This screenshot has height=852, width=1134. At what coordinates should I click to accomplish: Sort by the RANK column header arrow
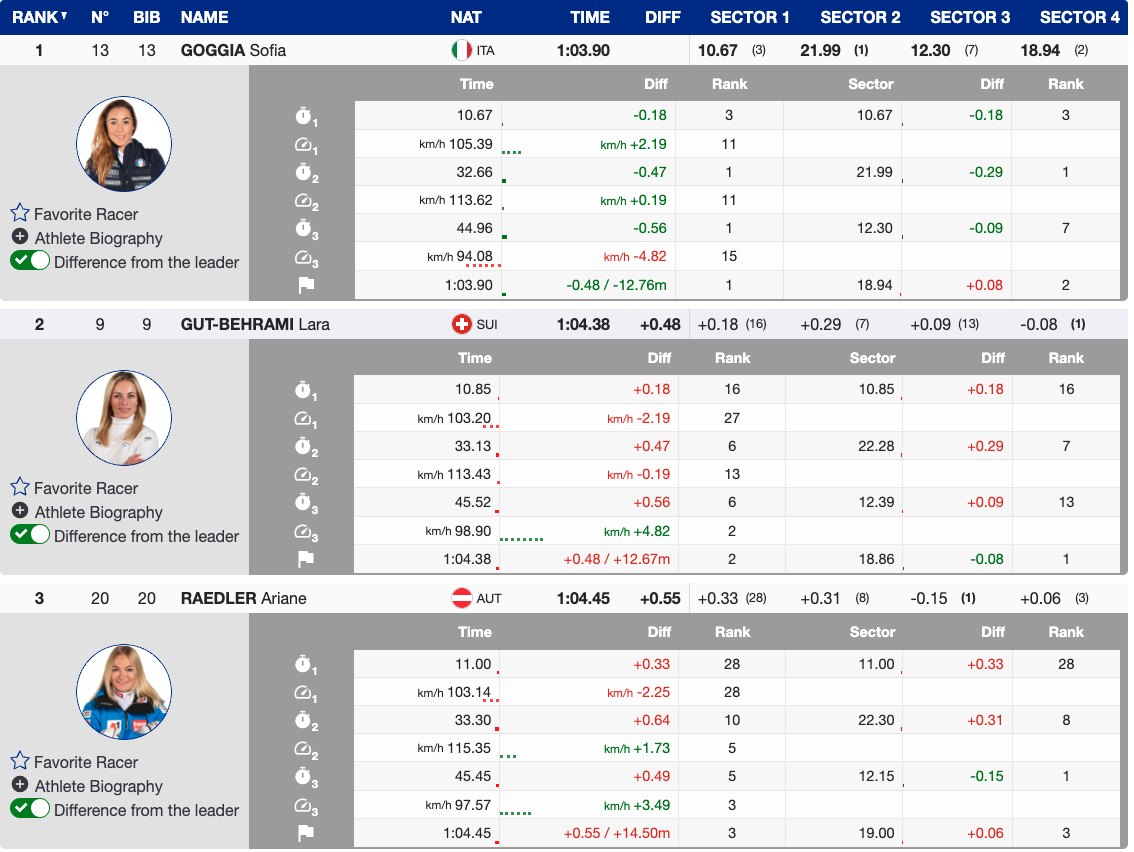[x=64, y=17]
